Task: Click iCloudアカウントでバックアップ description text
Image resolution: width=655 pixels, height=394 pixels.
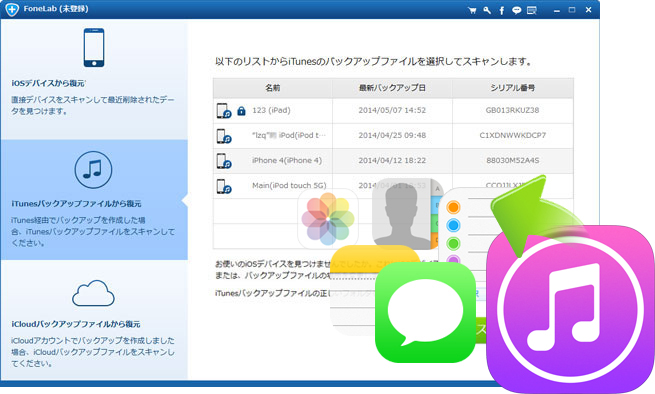Action: (x=93, y=352)
